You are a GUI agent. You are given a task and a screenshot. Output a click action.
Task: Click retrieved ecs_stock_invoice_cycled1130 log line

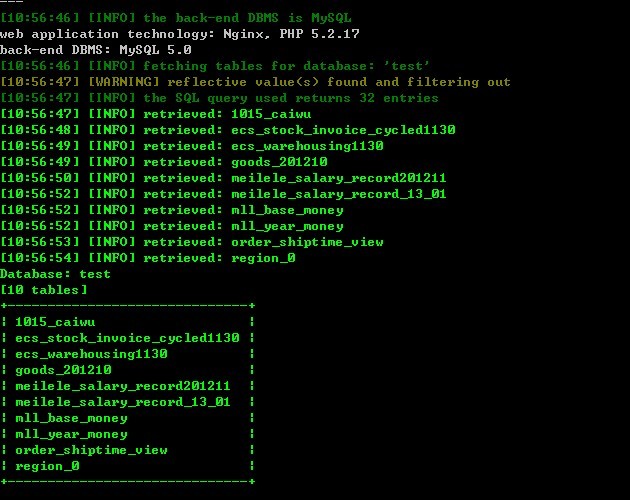point(228,130)
